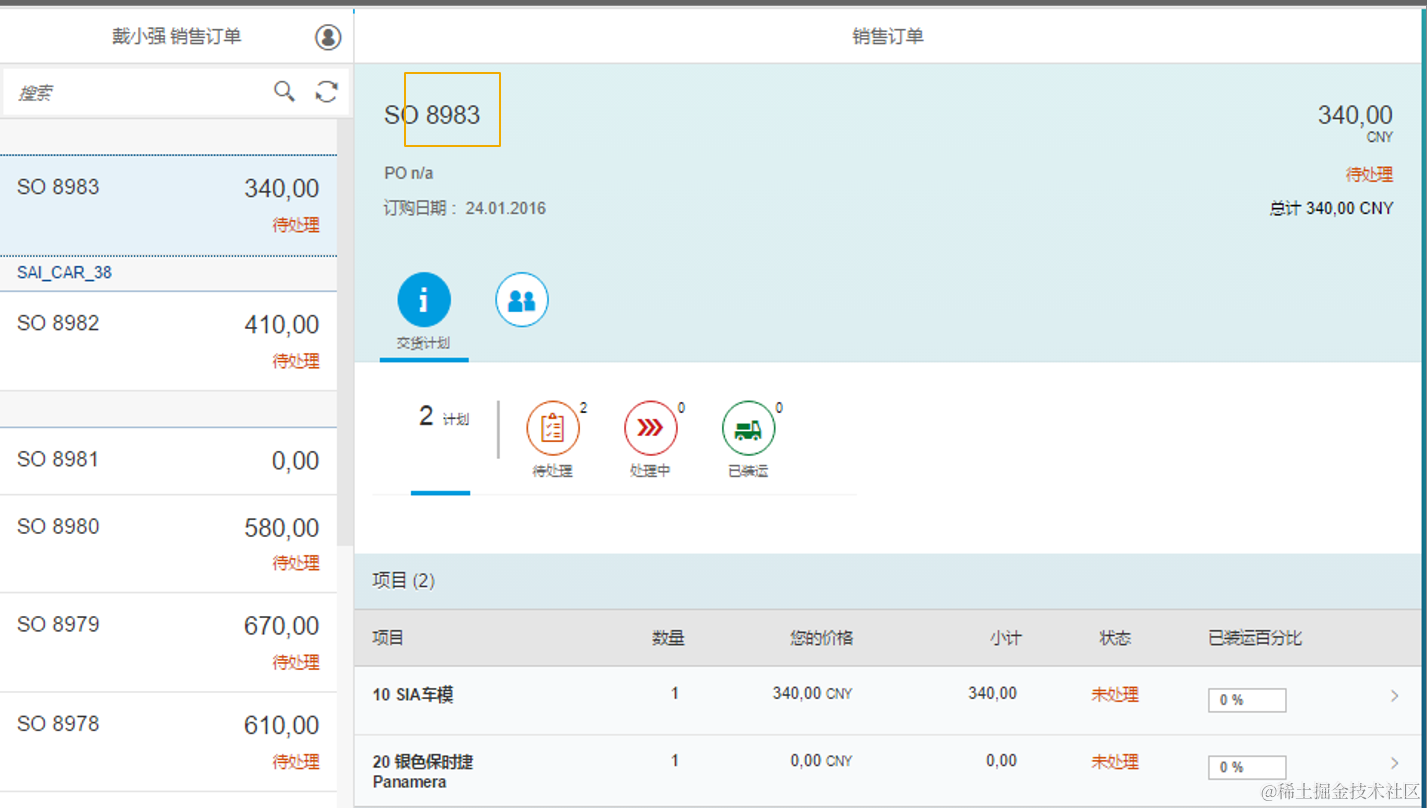Click the 您的价格 column header
The width and height of the screenshot is (1427, 808).
tap(821, 638)
